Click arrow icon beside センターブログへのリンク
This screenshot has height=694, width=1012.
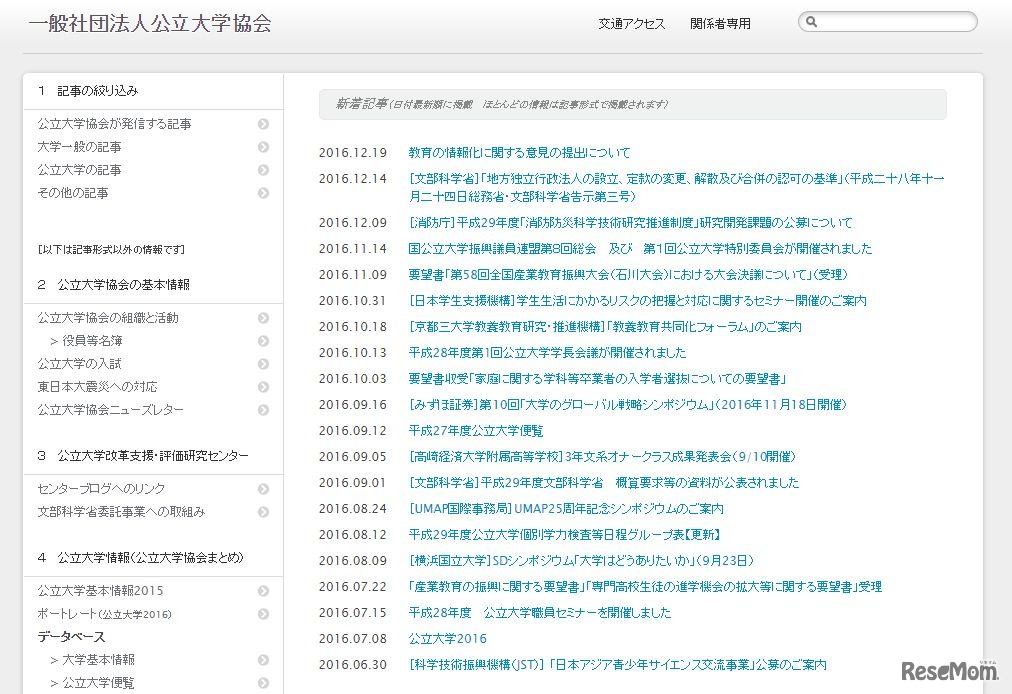263,489
